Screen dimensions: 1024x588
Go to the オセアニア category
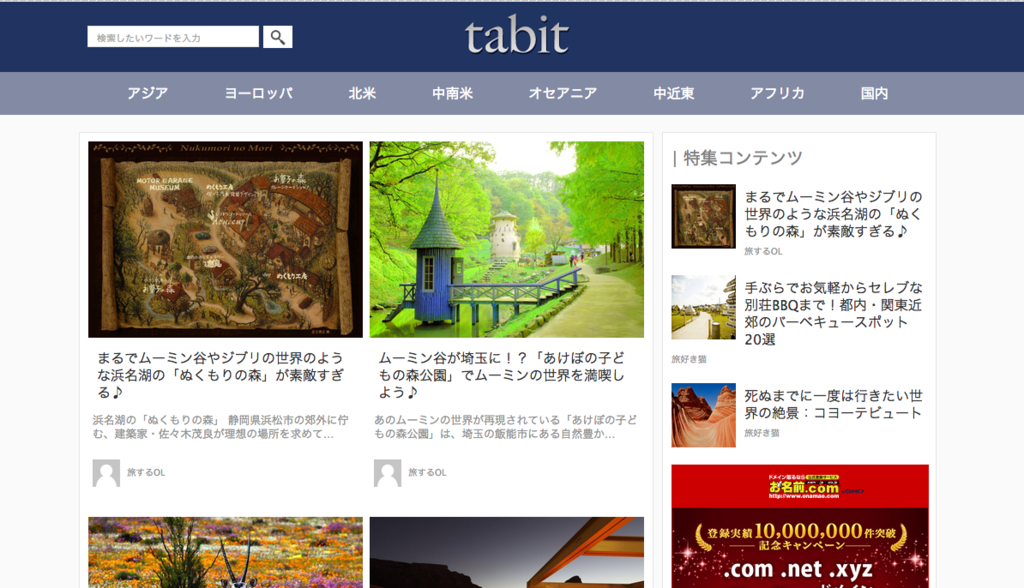[x=563, y=93]
